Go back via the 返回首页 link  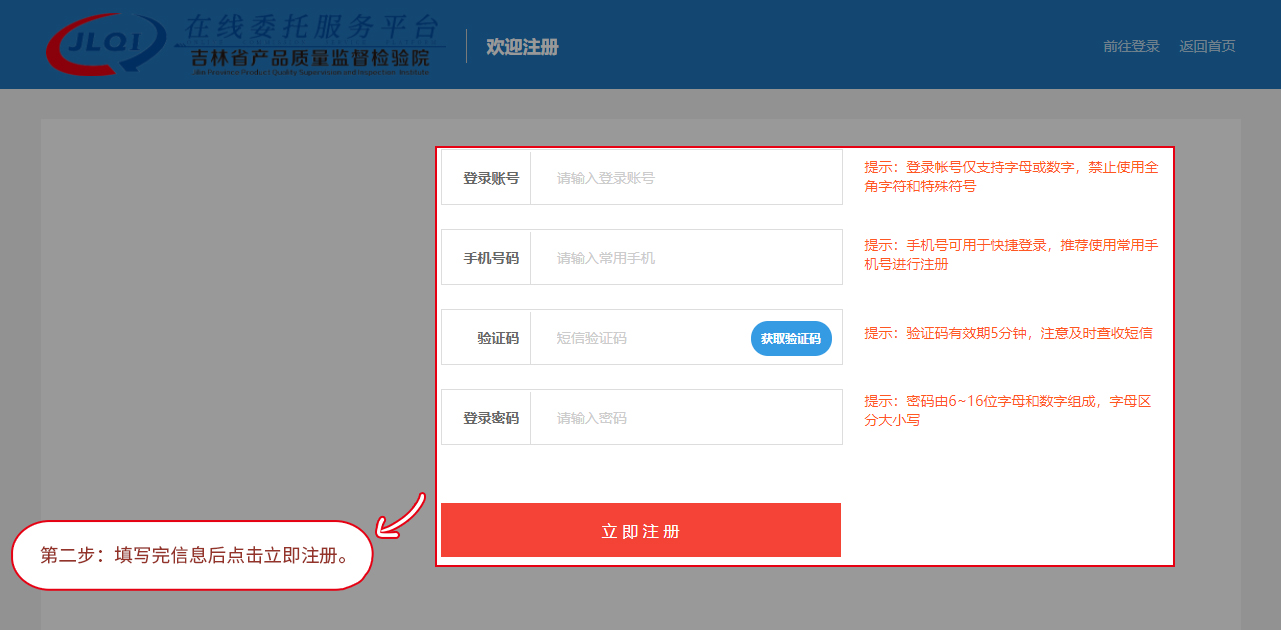(1207, 46)
